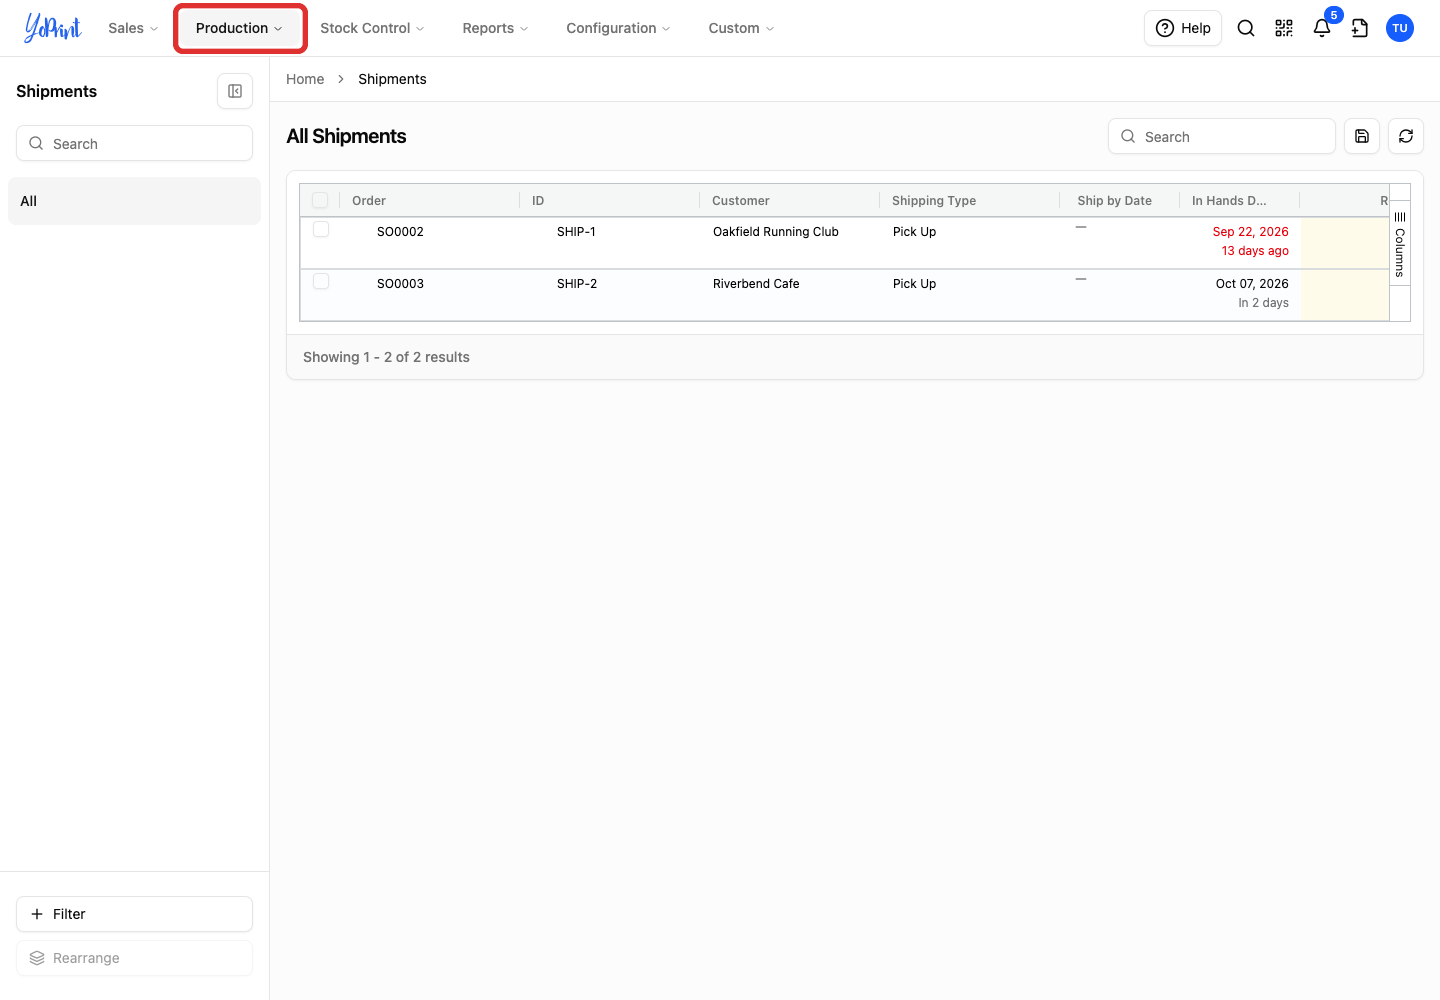This screenshot has height=1000, width=1440.
Task: Open the global search magnifier icon
Action: point(1246,28)
